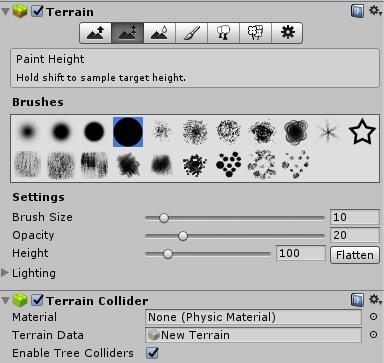Choose the starburst sparkle brush
Viewport: 384px width, 363px height.
pyautogui.click(x=328, y=132)
